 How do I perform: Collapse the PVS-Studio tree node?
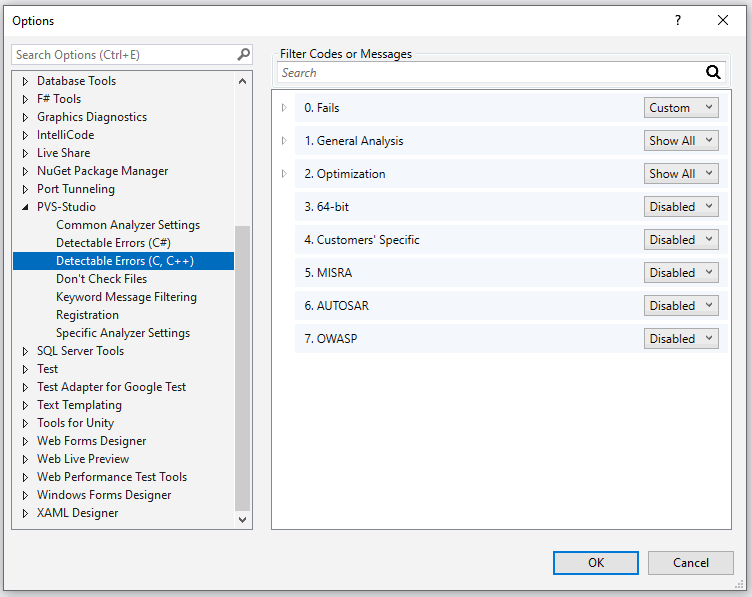pyautogui.click(x=26, y=207)
